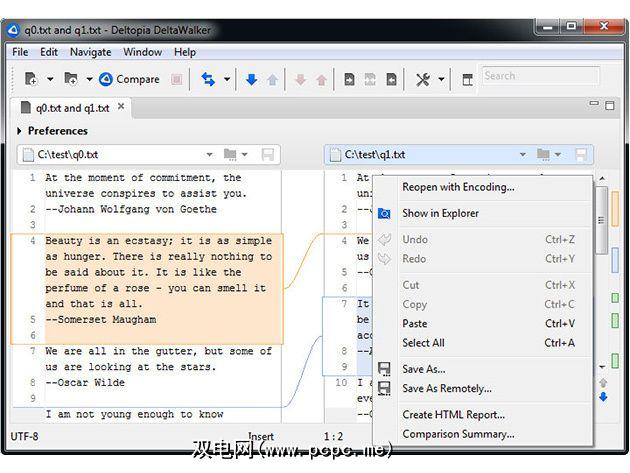Screen dimensions: 630x473
Task: Choose Save As Remotely... menu entry
Action: [483, 388]
